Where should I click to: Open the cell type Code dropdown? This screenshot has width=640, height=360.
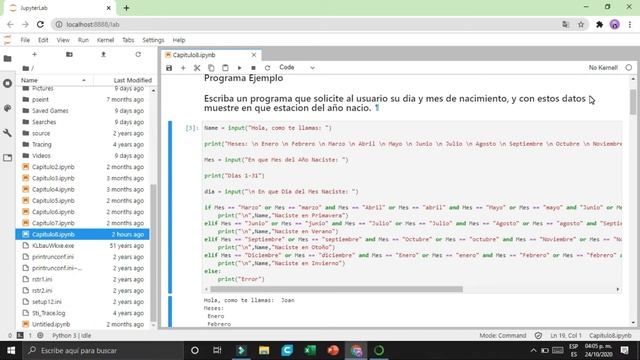pos(297,67)
